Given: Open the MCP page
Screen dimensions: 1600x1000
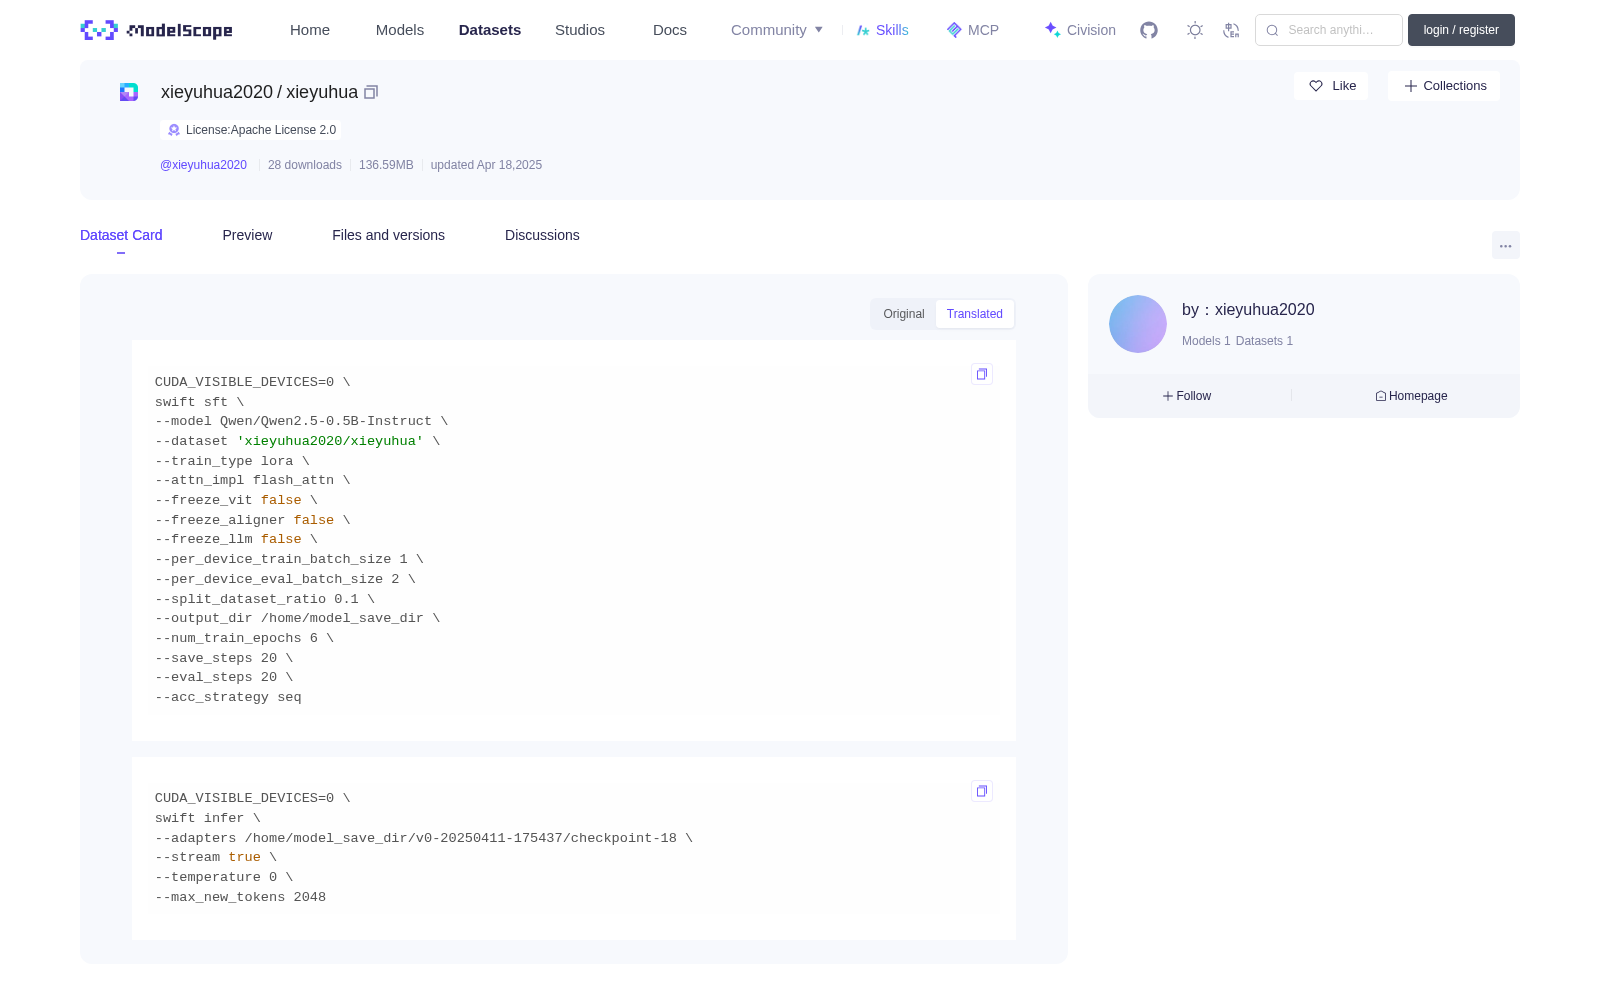Looking at the screenshot, I should [x=972, y=30].
